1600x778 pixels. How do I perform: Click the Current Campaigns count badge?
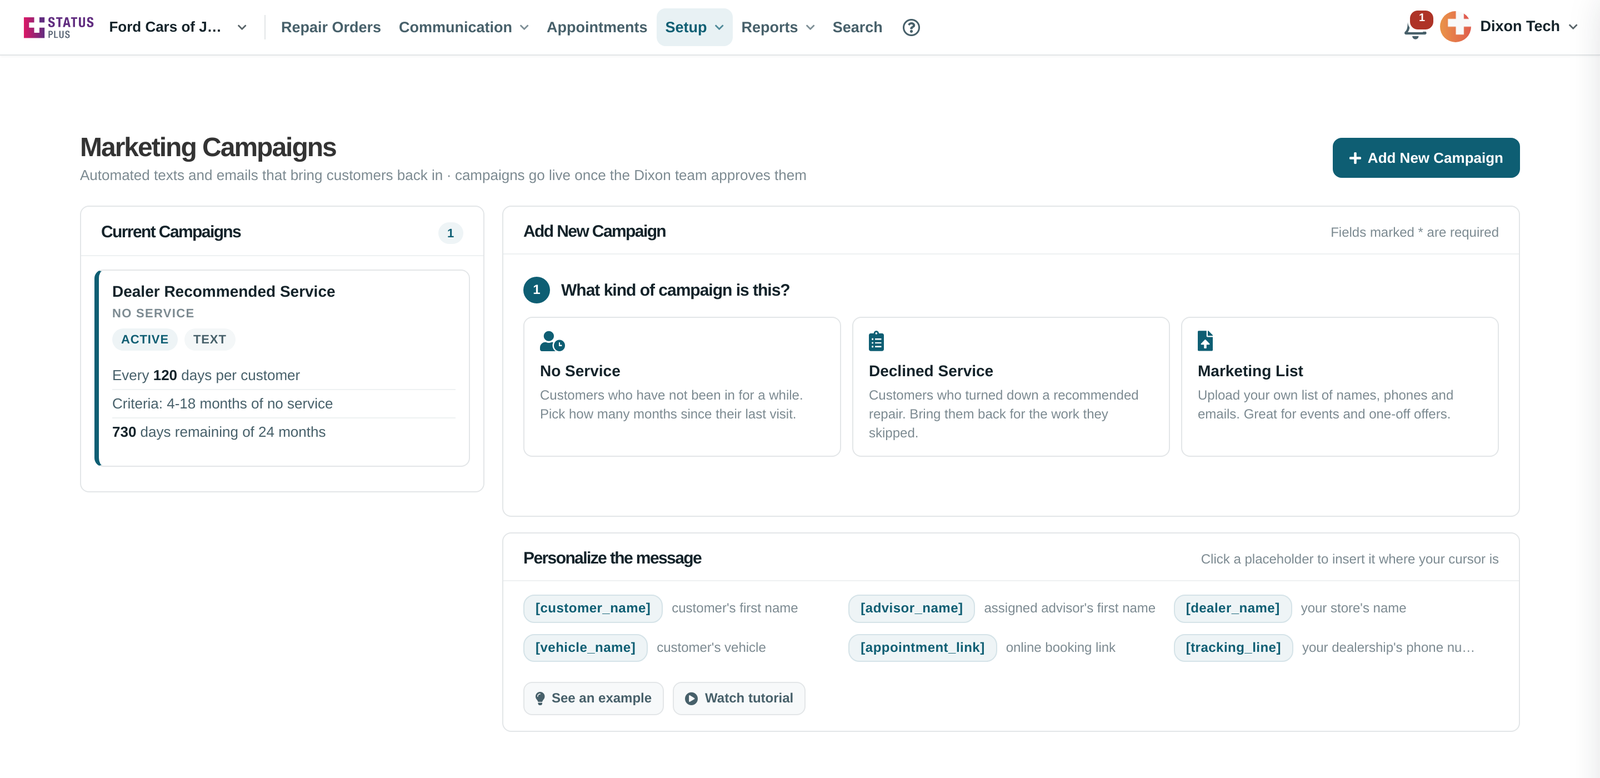(x=450, y=233)
